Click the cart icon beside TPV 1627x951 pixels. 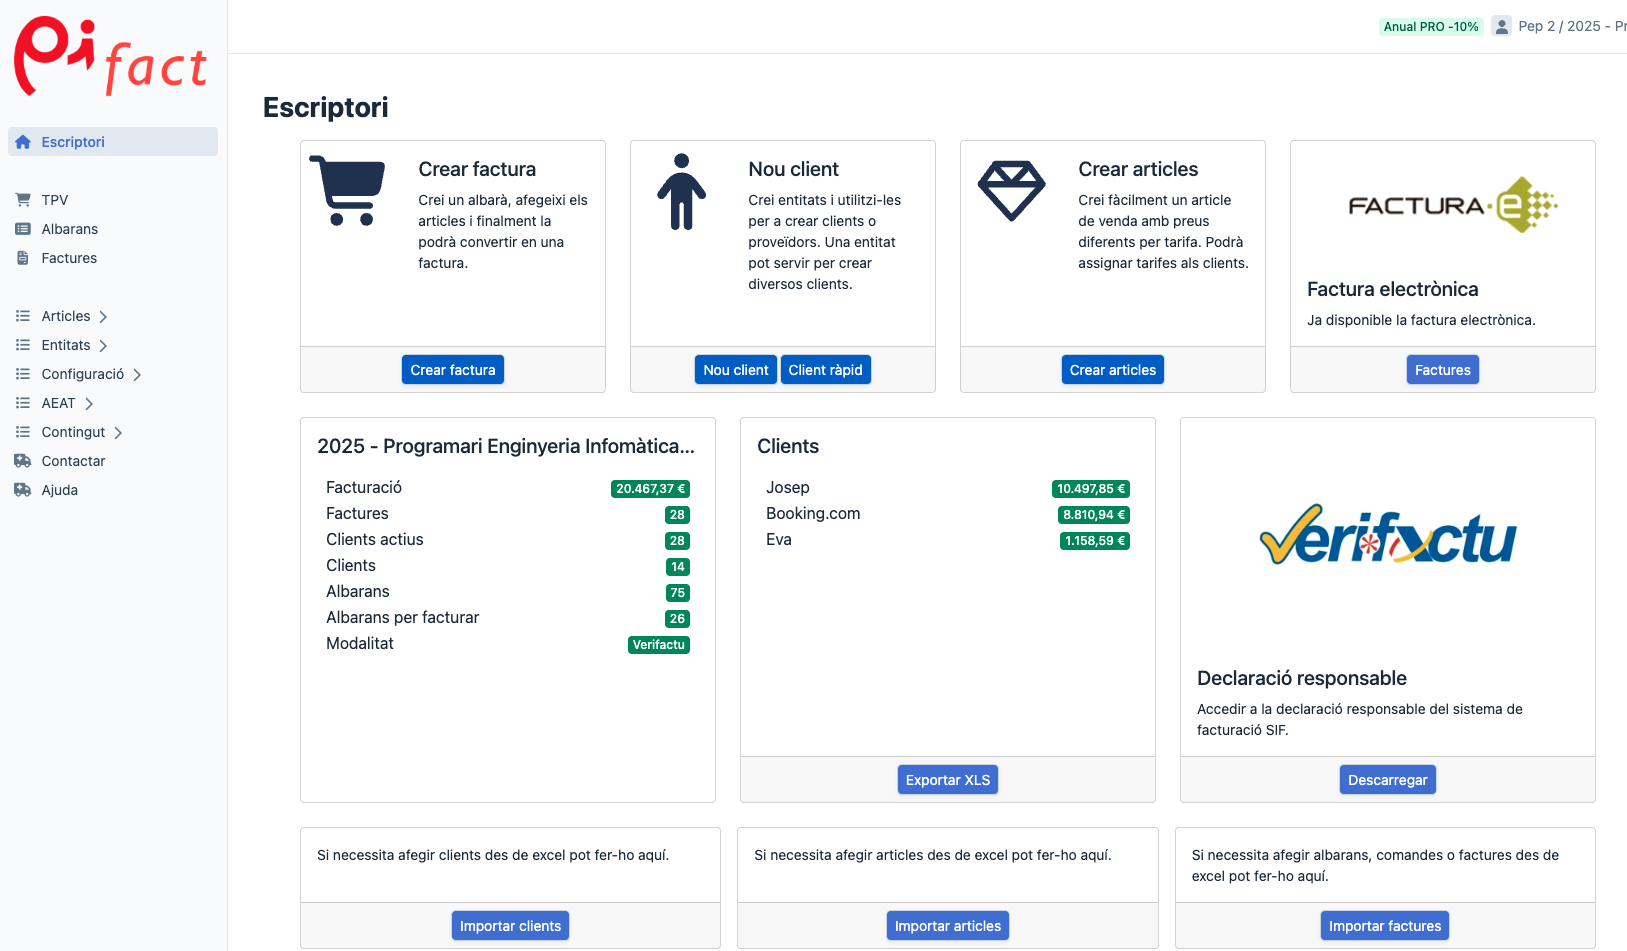(23, 200)
